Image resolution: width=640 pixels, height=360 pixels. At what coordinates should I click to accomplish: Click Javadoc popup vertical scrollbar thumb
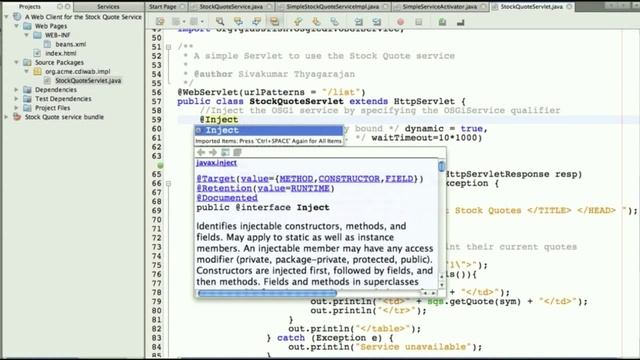[x=442, y=166]
